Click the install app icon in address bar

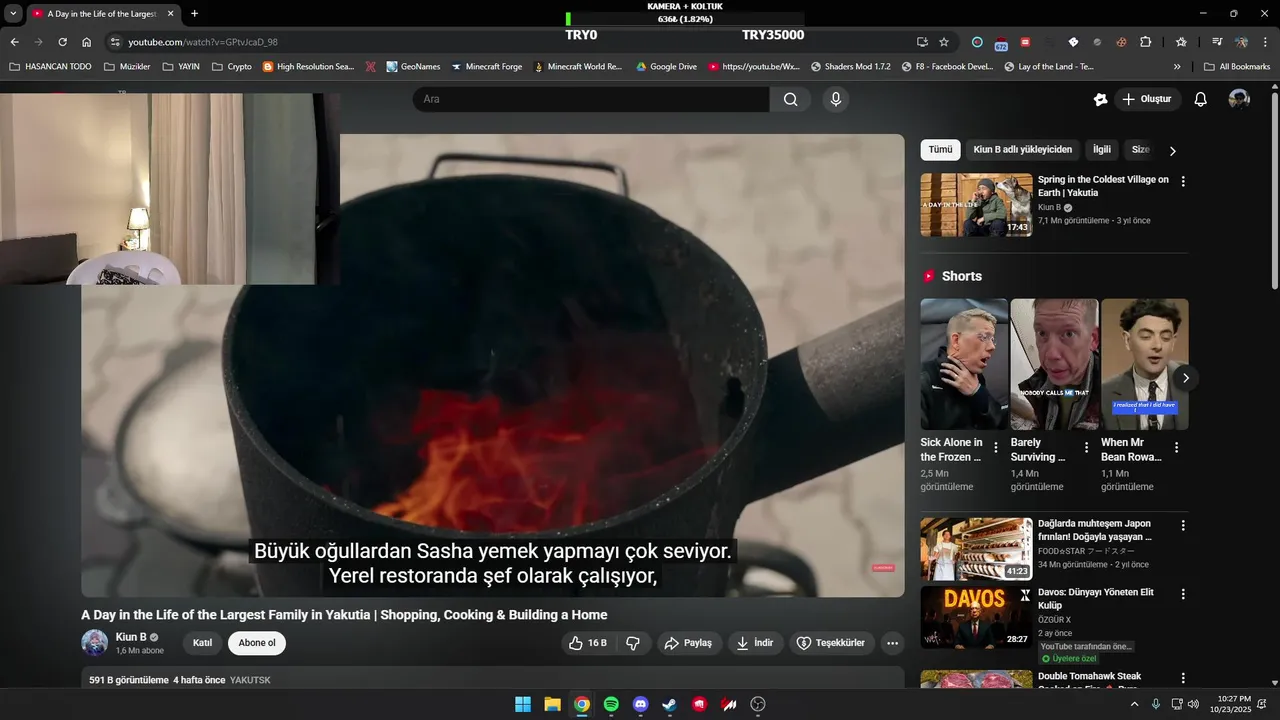tap(922, 42)
